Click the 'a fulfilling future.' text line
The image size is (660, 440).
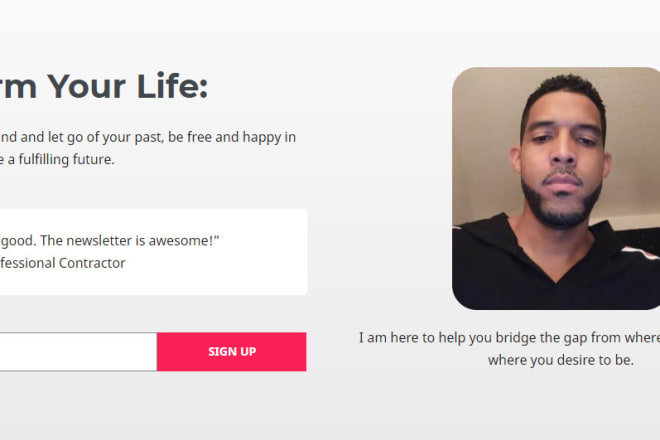61,160
